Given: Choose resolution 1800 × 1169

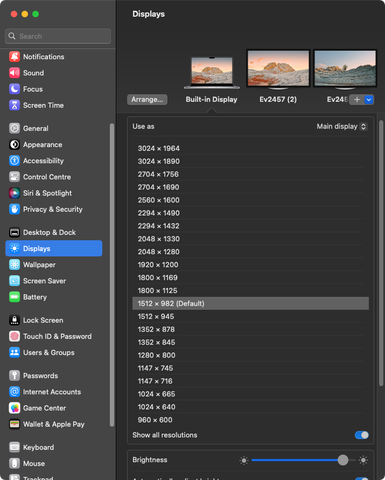Looking at the screenshot, I should point(250,278).
